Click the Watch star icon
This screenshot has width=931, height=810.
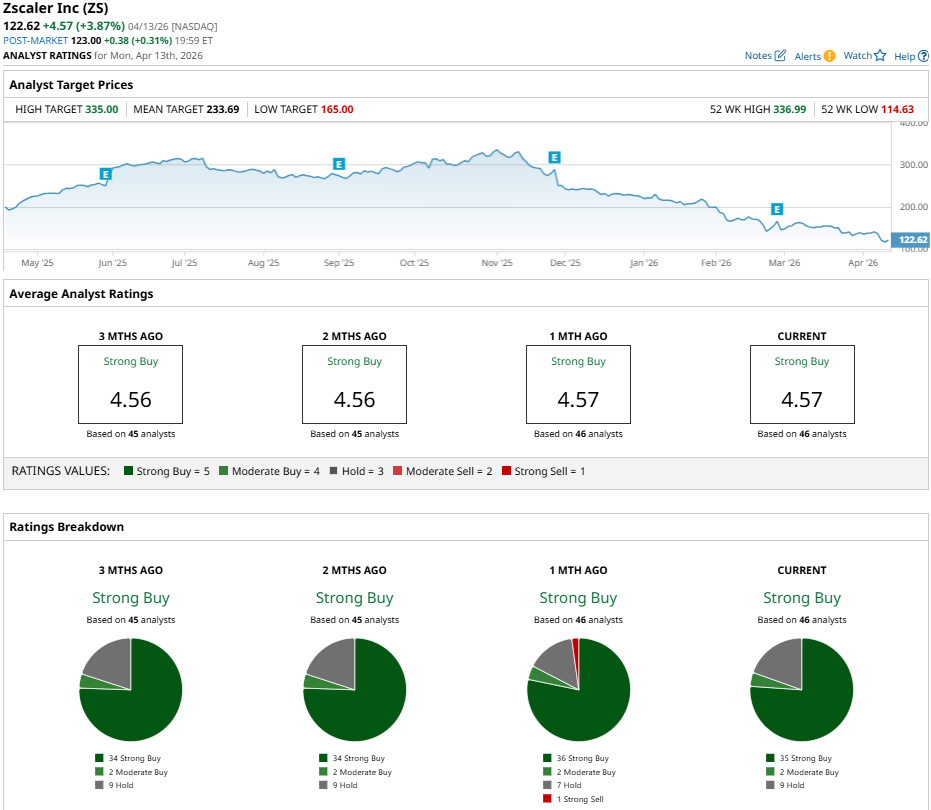(880, 56)
